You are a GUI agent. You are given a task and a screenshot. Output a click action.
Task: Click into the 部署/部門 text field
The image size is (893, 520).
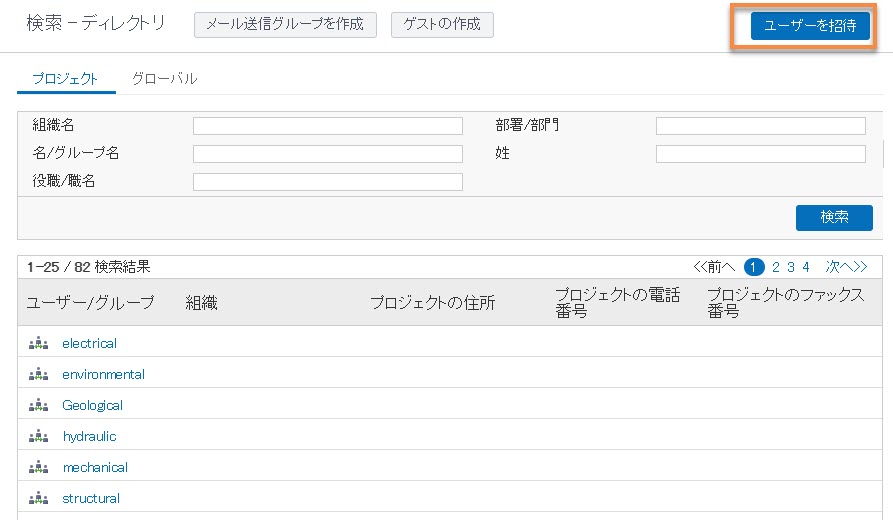click(x=760, y=126)
